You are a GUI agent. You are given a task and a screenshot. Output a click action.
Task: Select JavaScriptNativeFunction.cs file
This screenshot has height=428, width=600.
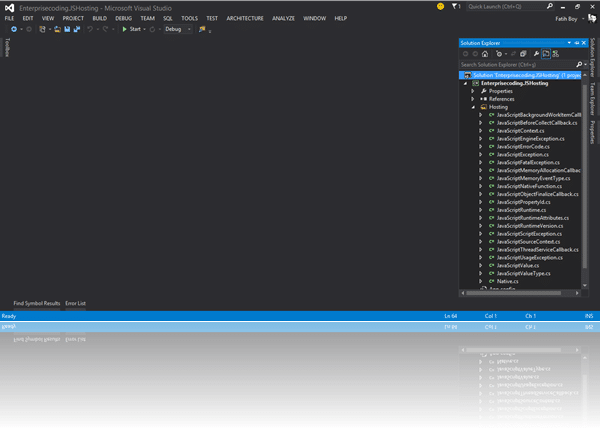[529, 186]
